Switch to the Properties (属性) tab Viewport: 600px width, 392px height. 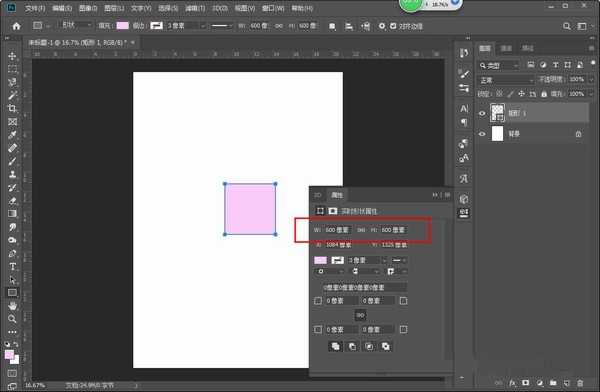(337, 195)
